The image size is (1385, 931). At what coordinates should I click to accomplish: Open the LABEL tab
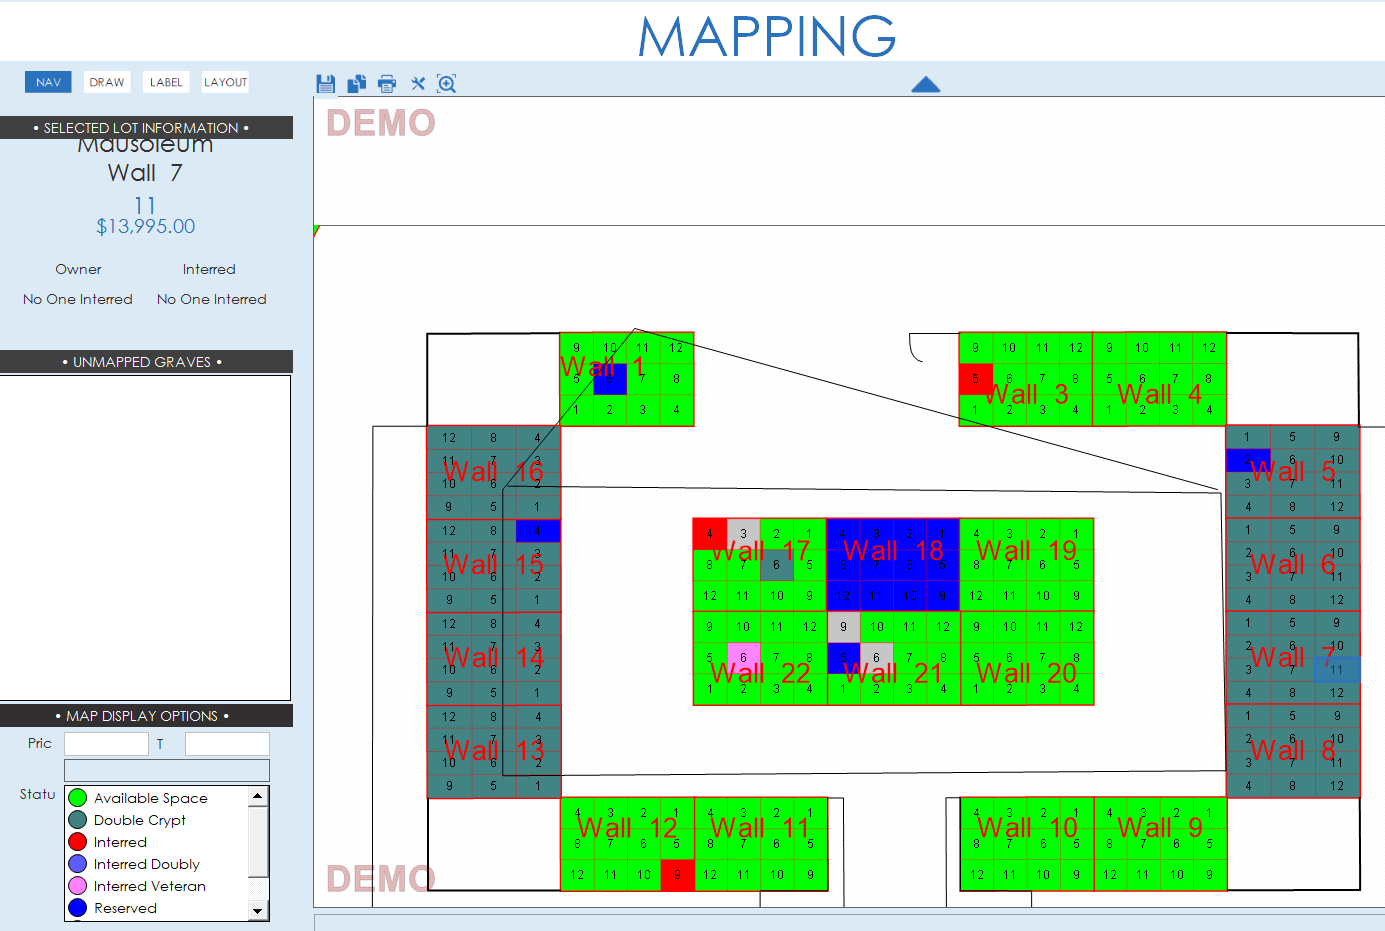166,82
